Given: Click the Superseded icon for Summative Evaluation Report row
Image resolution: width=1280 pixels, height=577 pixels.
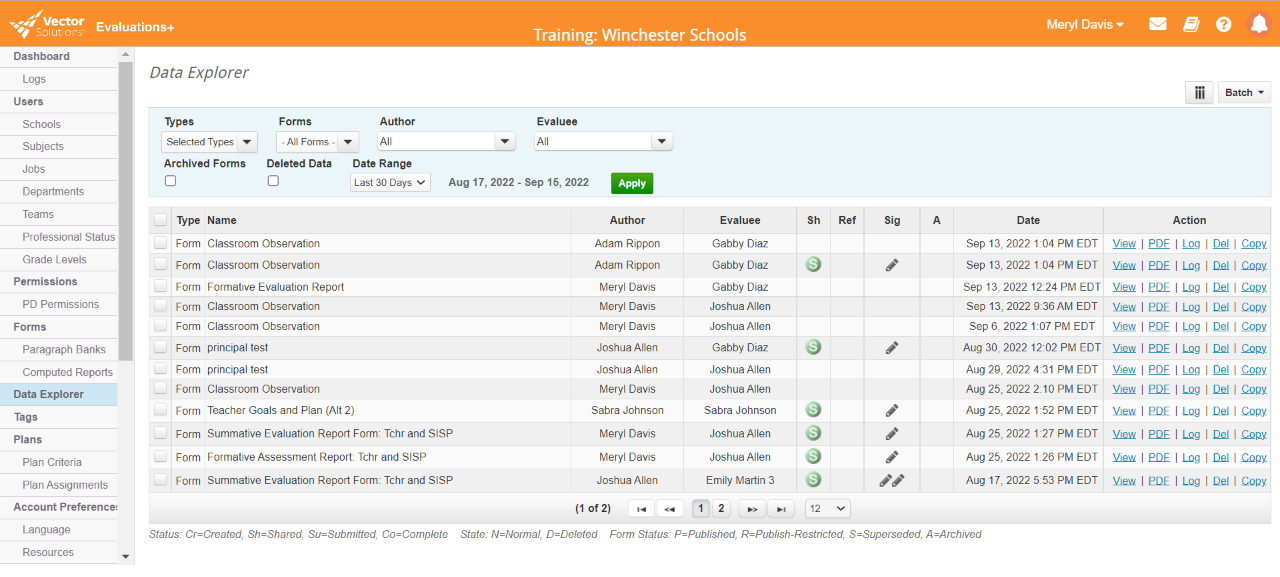Looking at the screenshot, I should pyautogui.click(x=813, y=433).
